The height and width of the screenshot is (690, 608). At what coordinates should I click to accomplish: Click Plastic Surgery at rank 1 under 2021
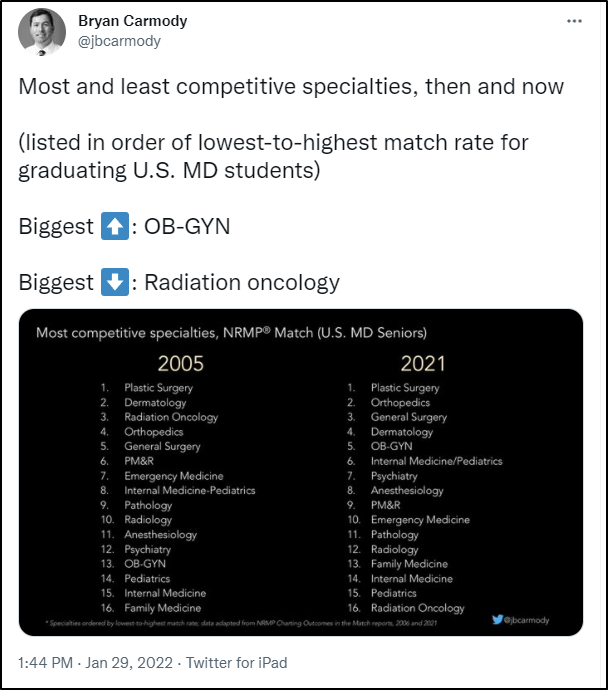click(x=405, y=388)
